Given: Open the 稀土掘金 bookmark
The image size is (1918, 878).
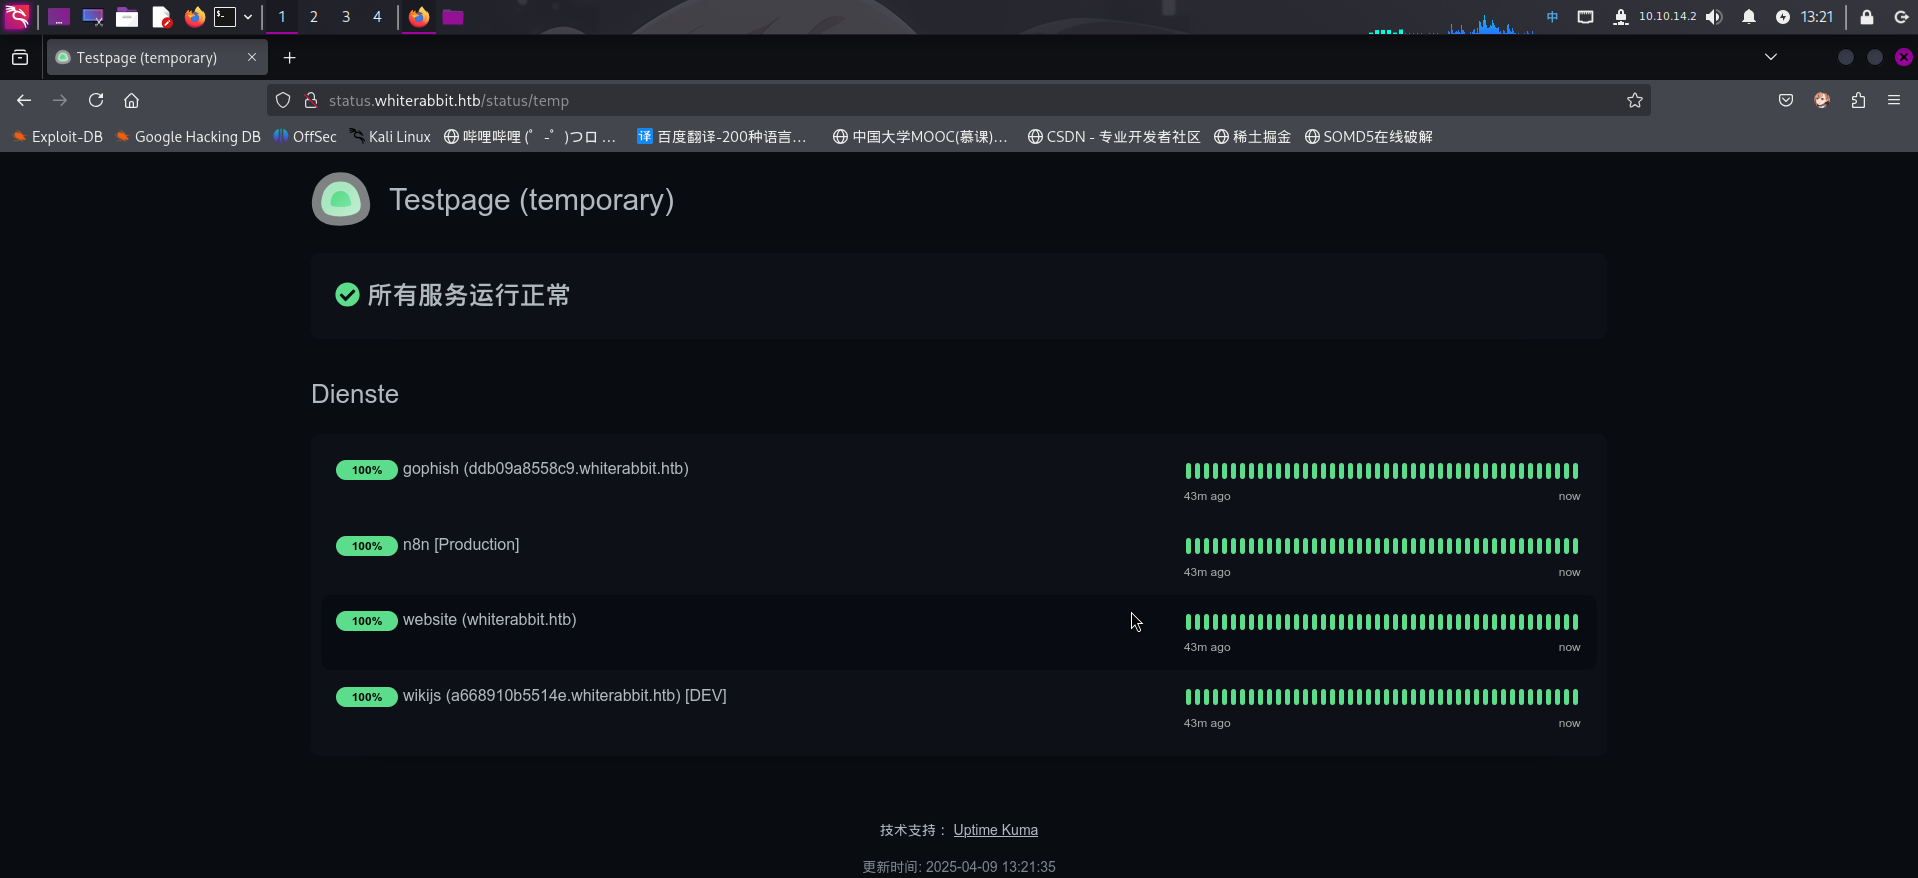Looking at the screenshot, I should pyautogui.click(x=1252, y=137).
